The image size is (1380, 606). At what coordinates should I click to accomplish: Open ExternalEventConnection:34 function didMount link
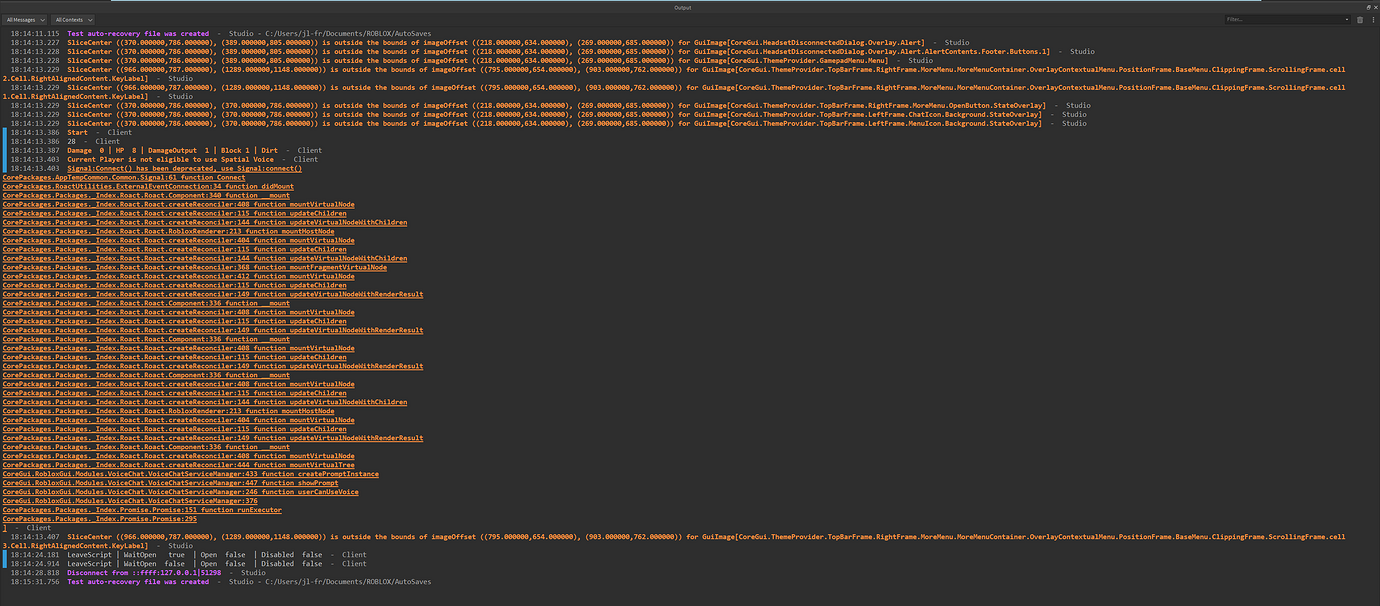click(x=148, y=187)
